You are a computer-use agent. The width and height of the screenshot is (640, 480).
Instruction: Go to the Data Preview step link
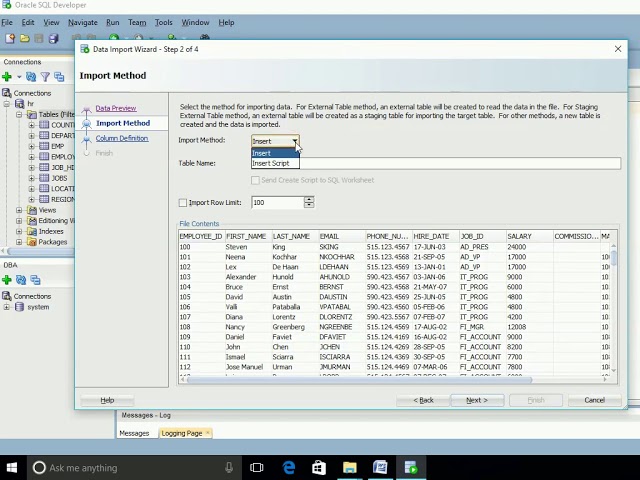pos(116,108)
